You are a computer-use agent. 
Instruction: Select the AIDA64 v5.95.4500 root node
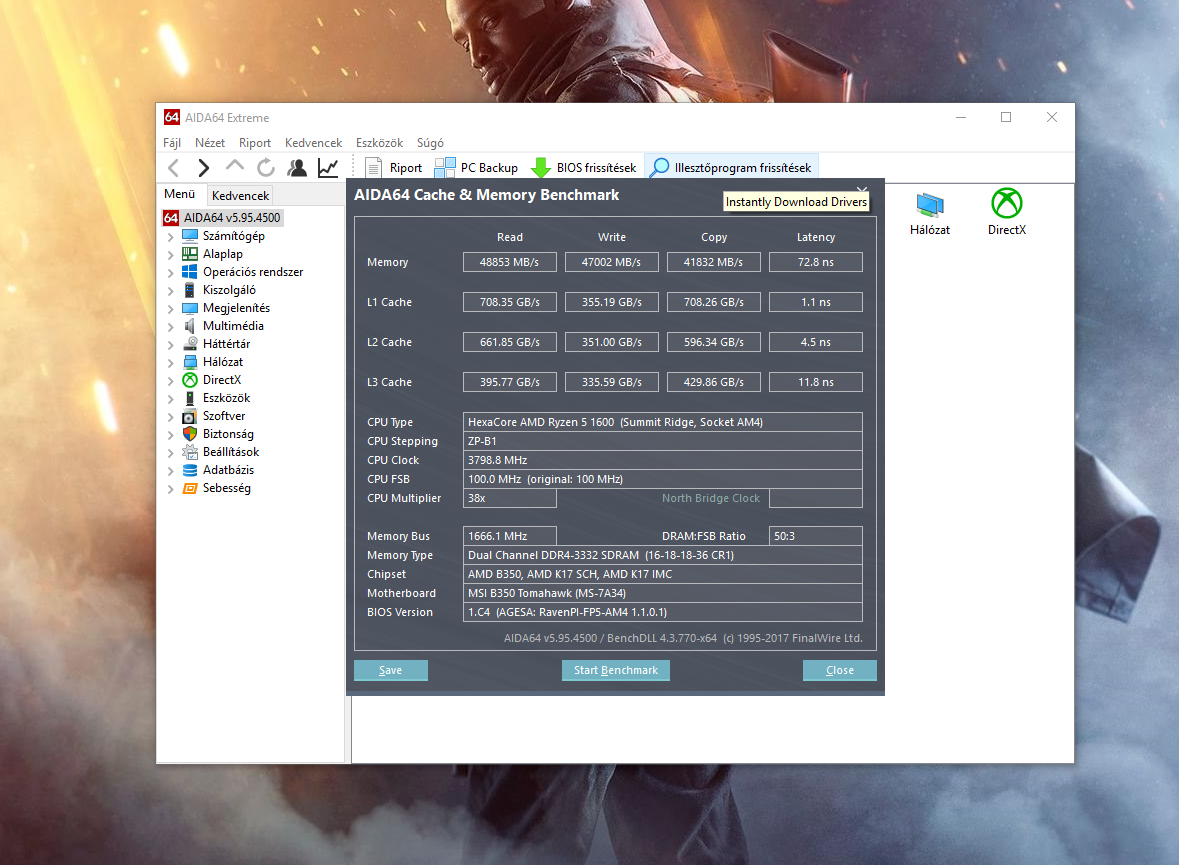(x=223, y=218)
